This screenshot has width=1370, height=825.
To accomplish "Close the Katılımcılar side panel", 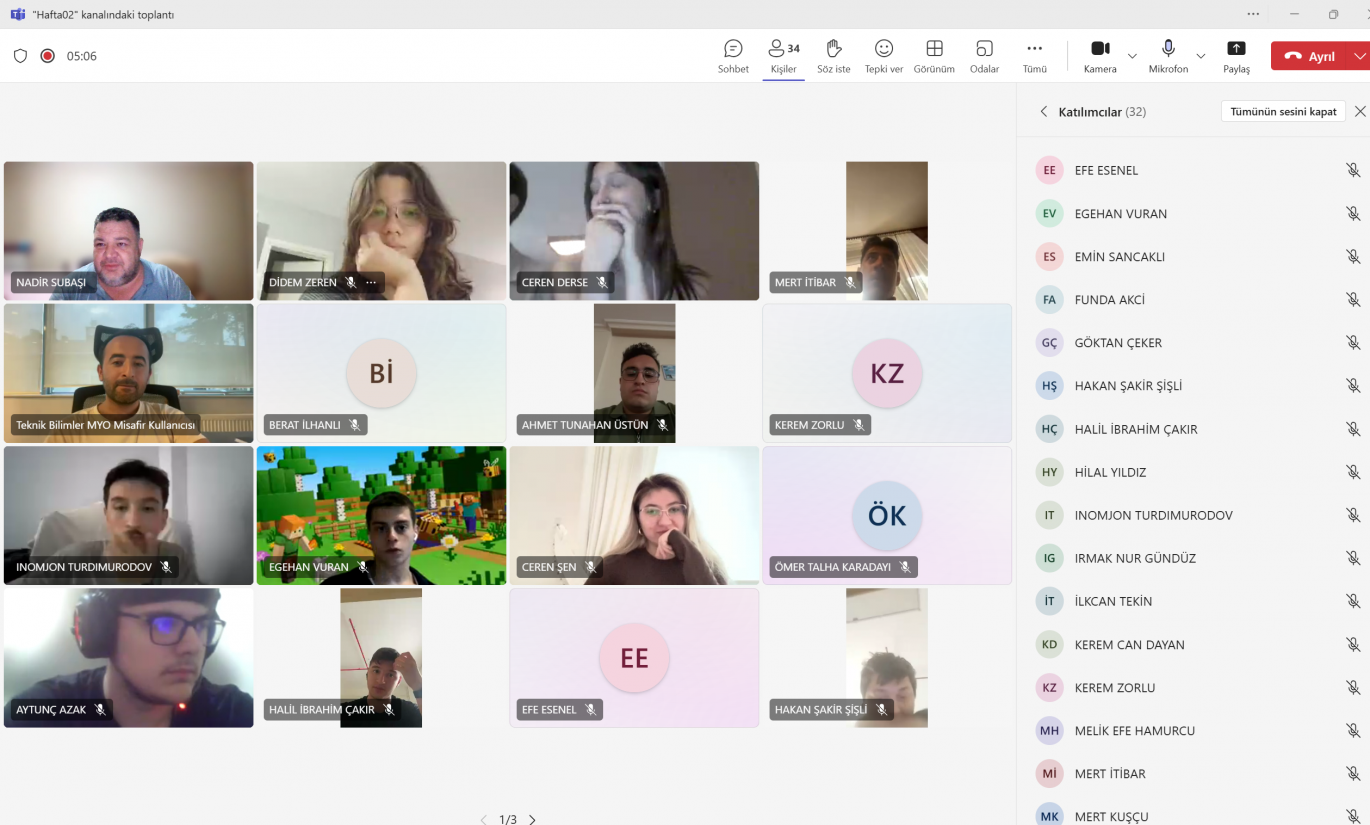I will click(1359, 112).
